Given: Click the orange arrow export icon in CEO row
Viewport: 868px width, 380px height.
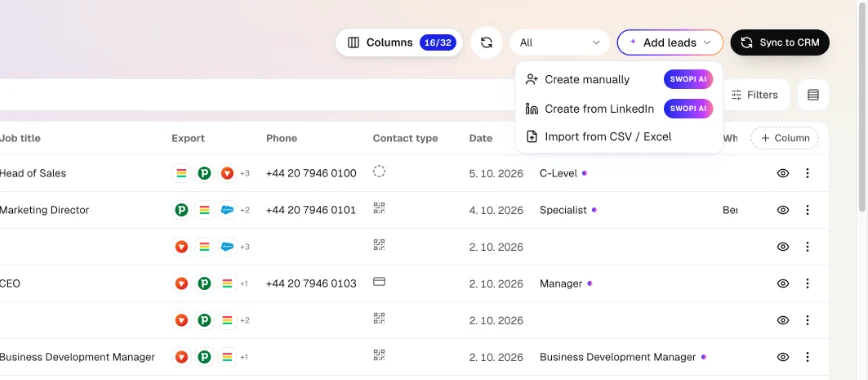Looking at the screenshot, I should point(182,284).
